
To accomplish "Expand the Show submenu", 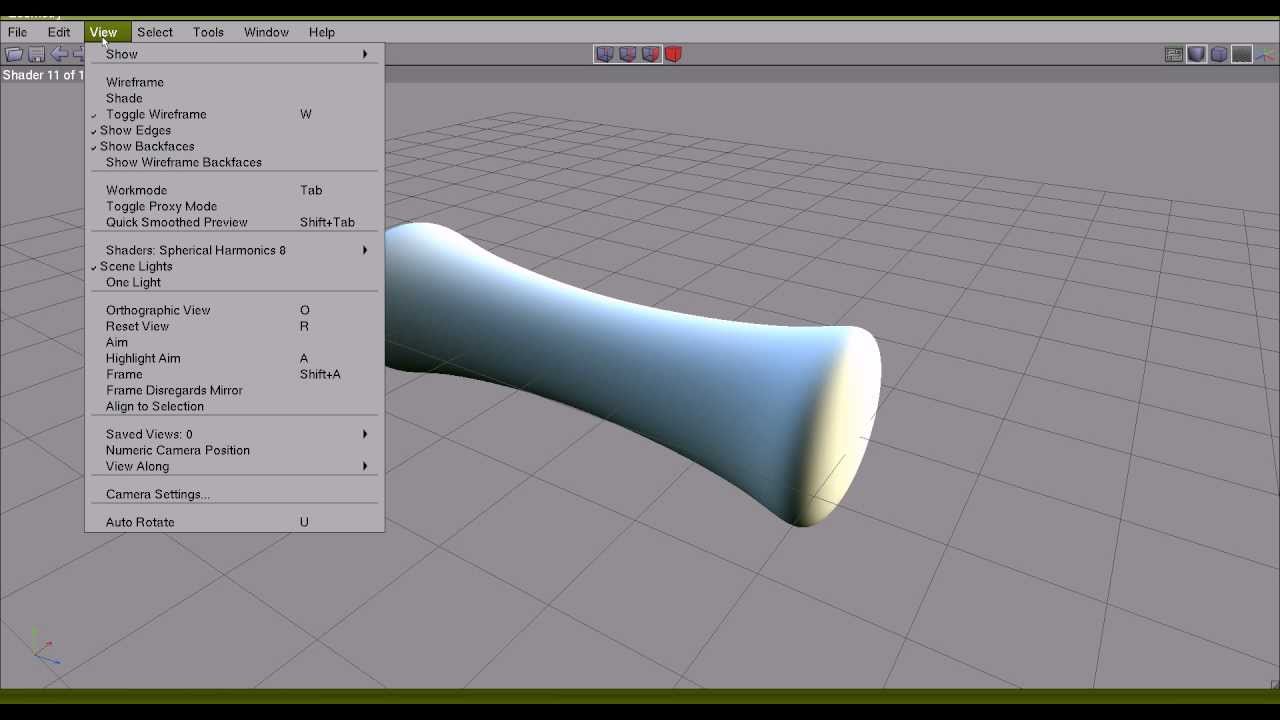I will (x=234, y=54).
